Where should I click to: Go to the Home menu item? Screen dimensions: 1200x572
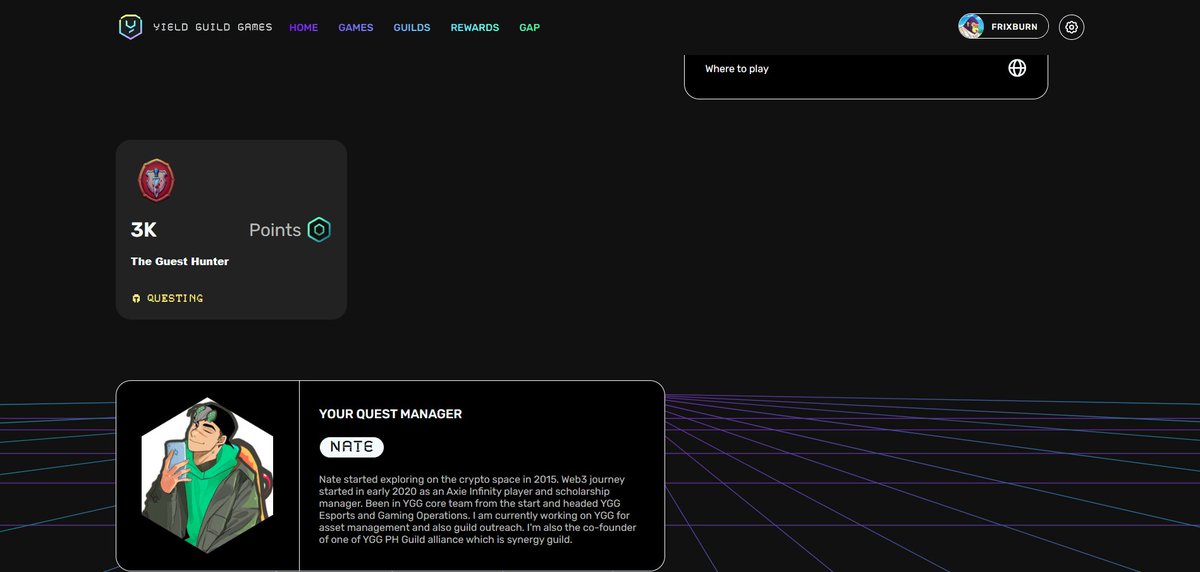[x=304, y=27]
